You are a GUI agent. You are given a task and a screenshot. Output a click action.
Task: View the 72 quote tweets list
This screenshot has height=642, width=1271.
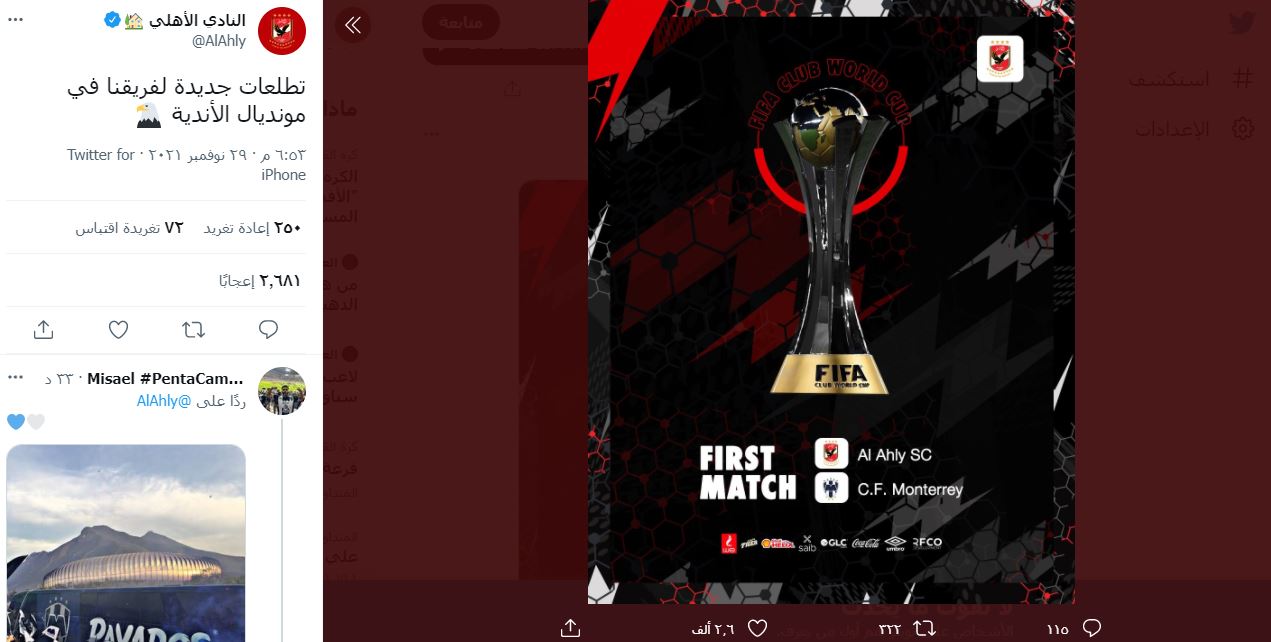[130, 227]
